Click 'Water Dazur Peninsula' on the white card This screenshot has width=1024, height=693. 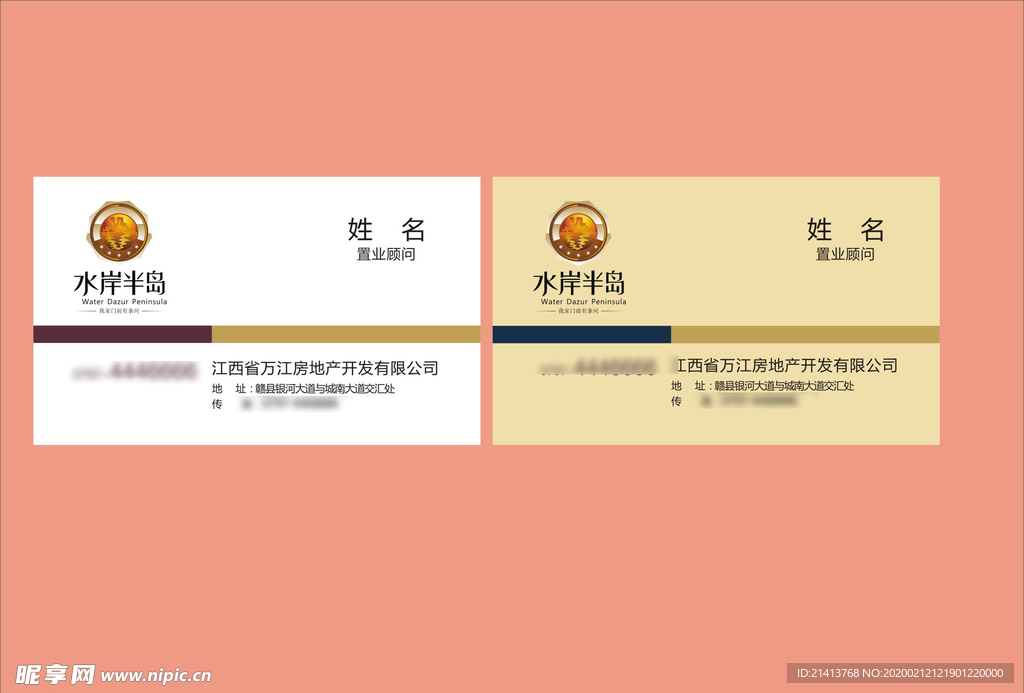tap(124, 302)
